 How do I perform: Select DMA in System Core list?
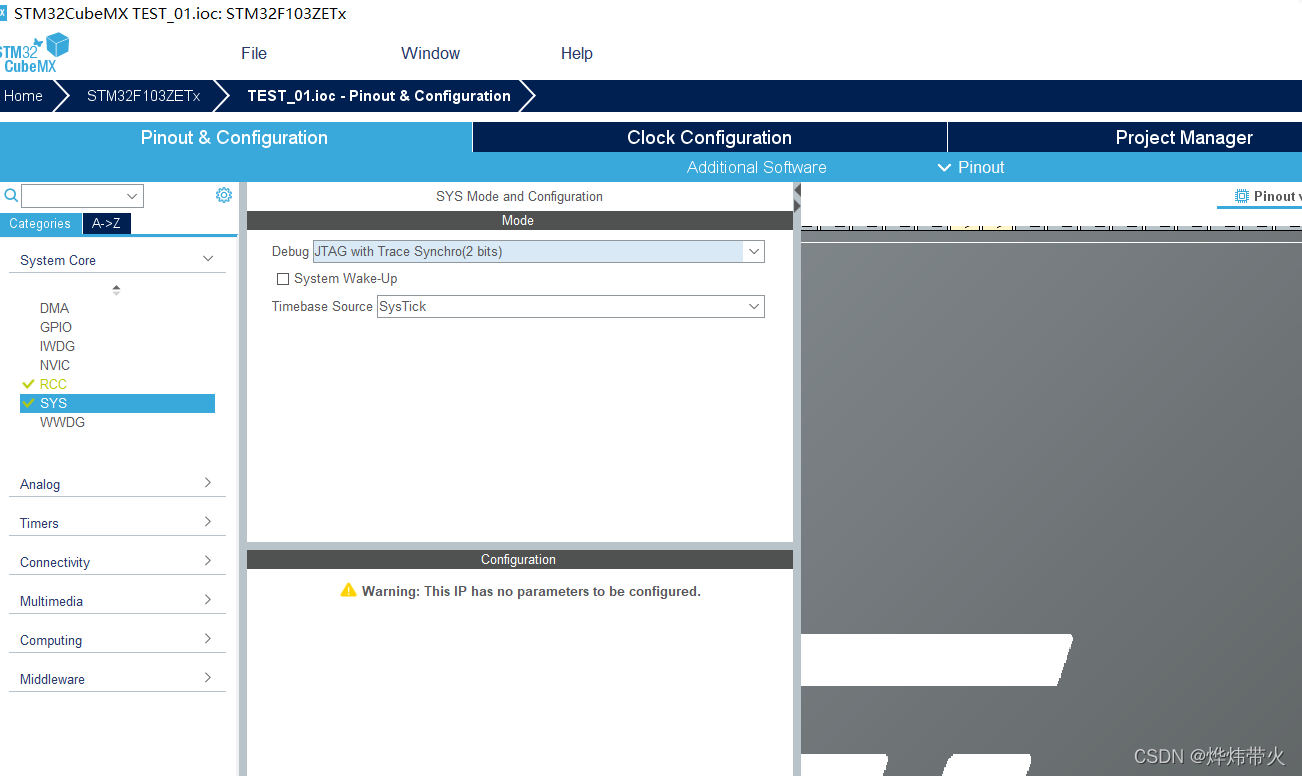(x=54, y=308)
